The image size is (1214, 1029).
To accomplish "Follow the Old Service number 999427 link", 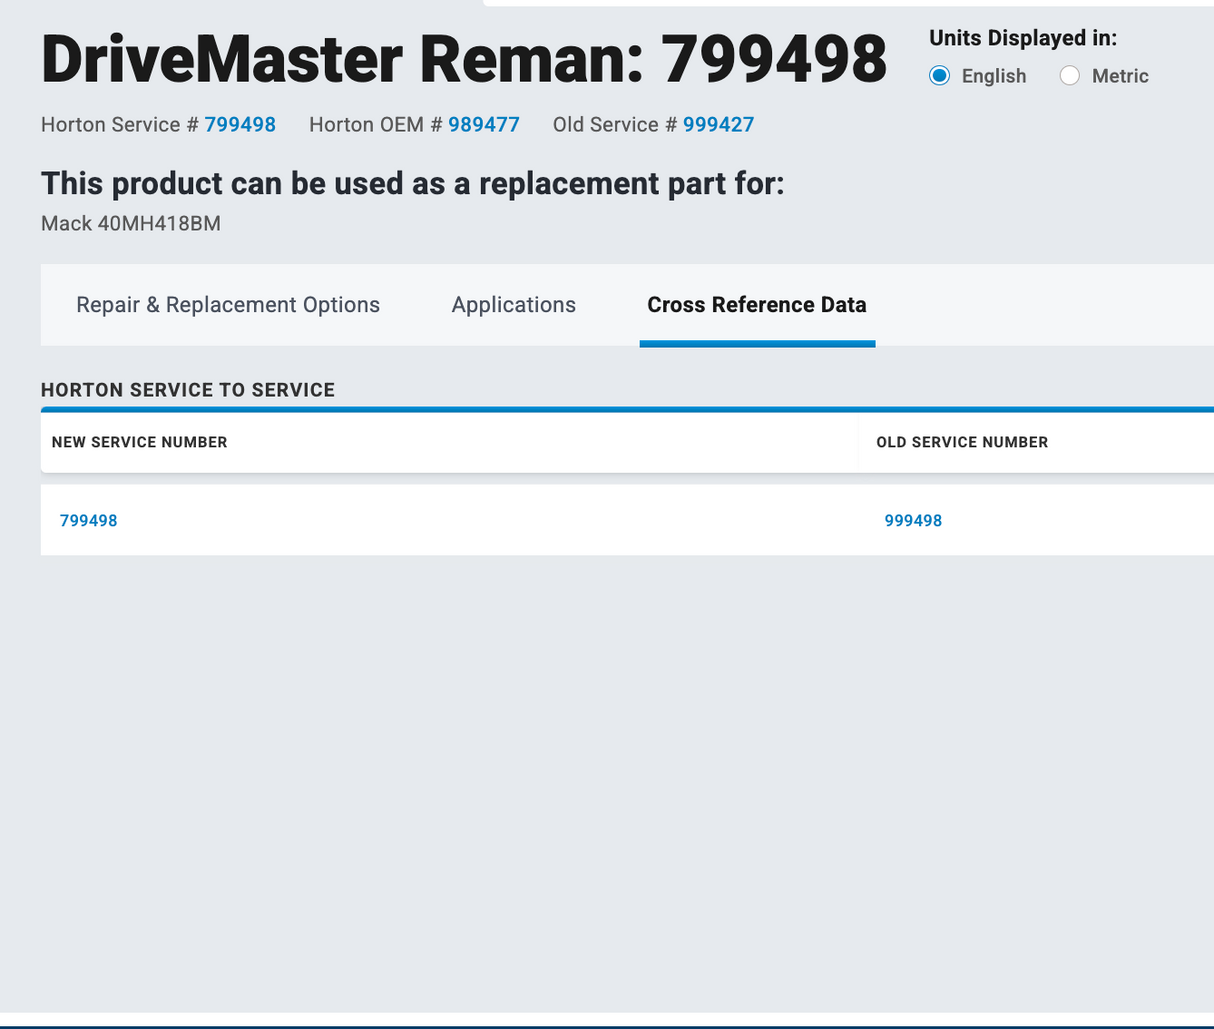I will click(x=718, y=125).
